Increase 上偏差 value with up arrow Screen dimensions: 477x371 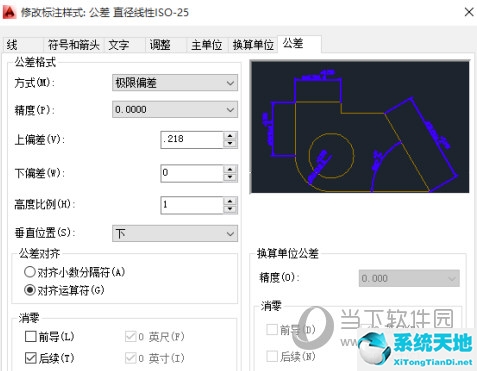point(230,136)
